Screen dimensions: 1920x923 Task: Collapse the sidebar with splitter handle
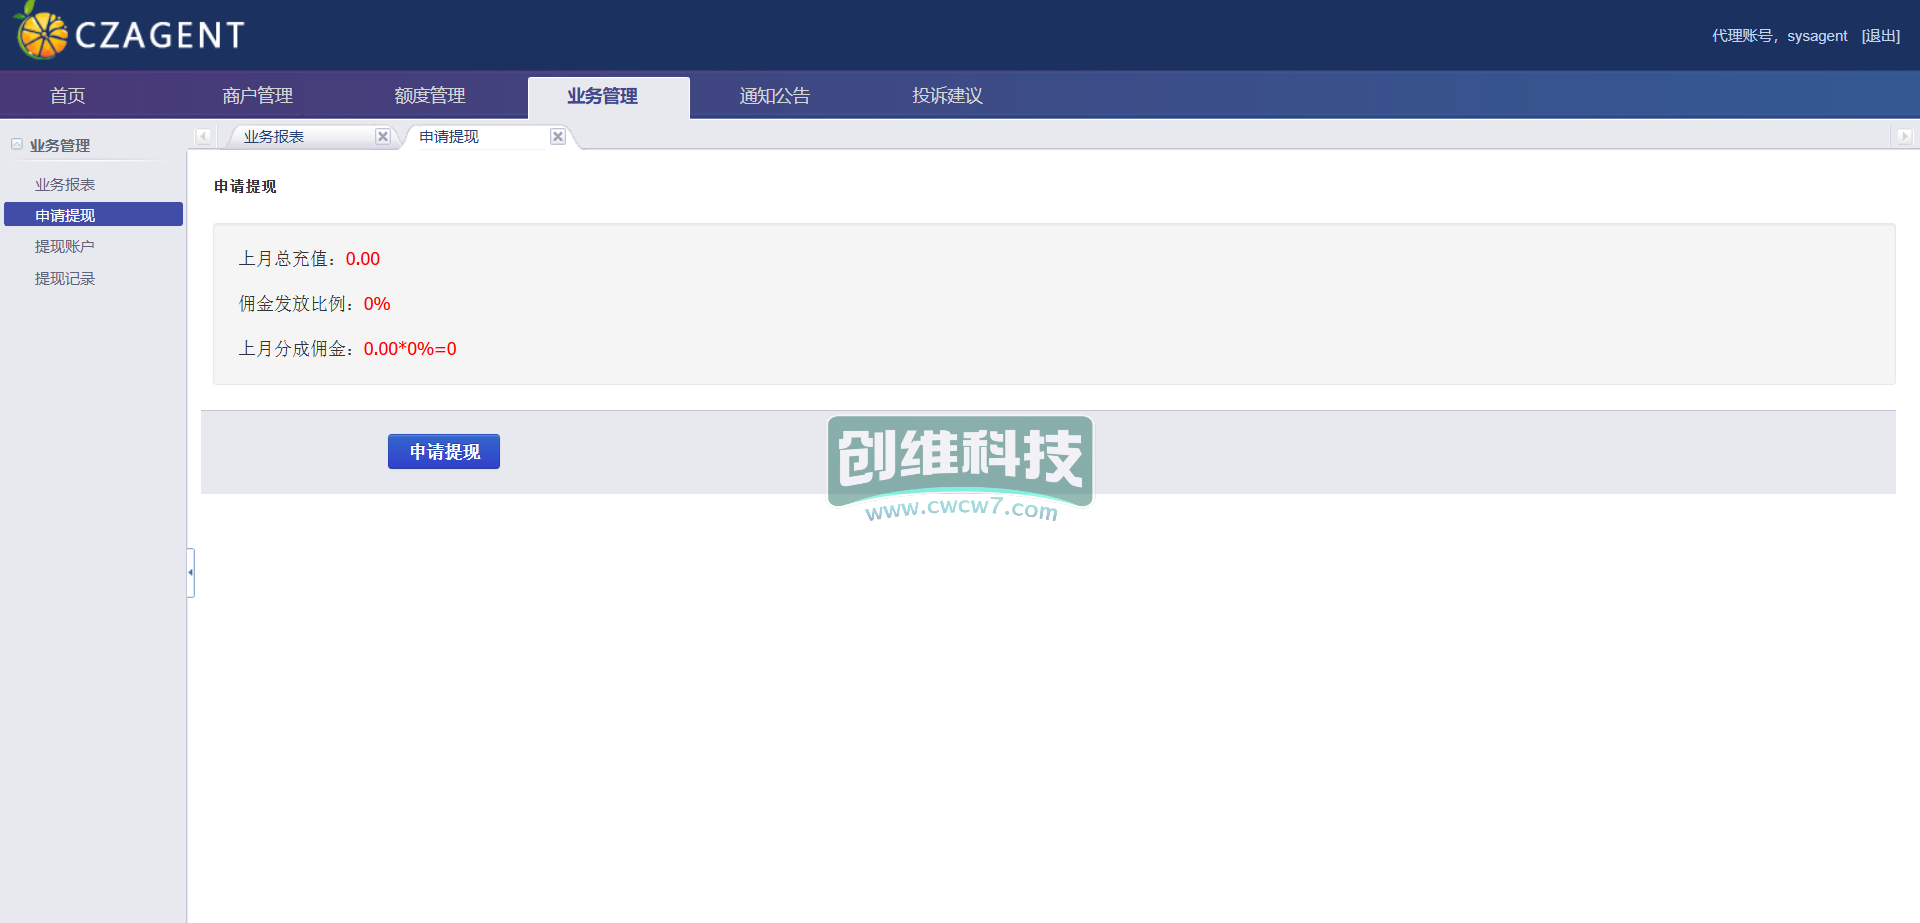coord(190,573)
